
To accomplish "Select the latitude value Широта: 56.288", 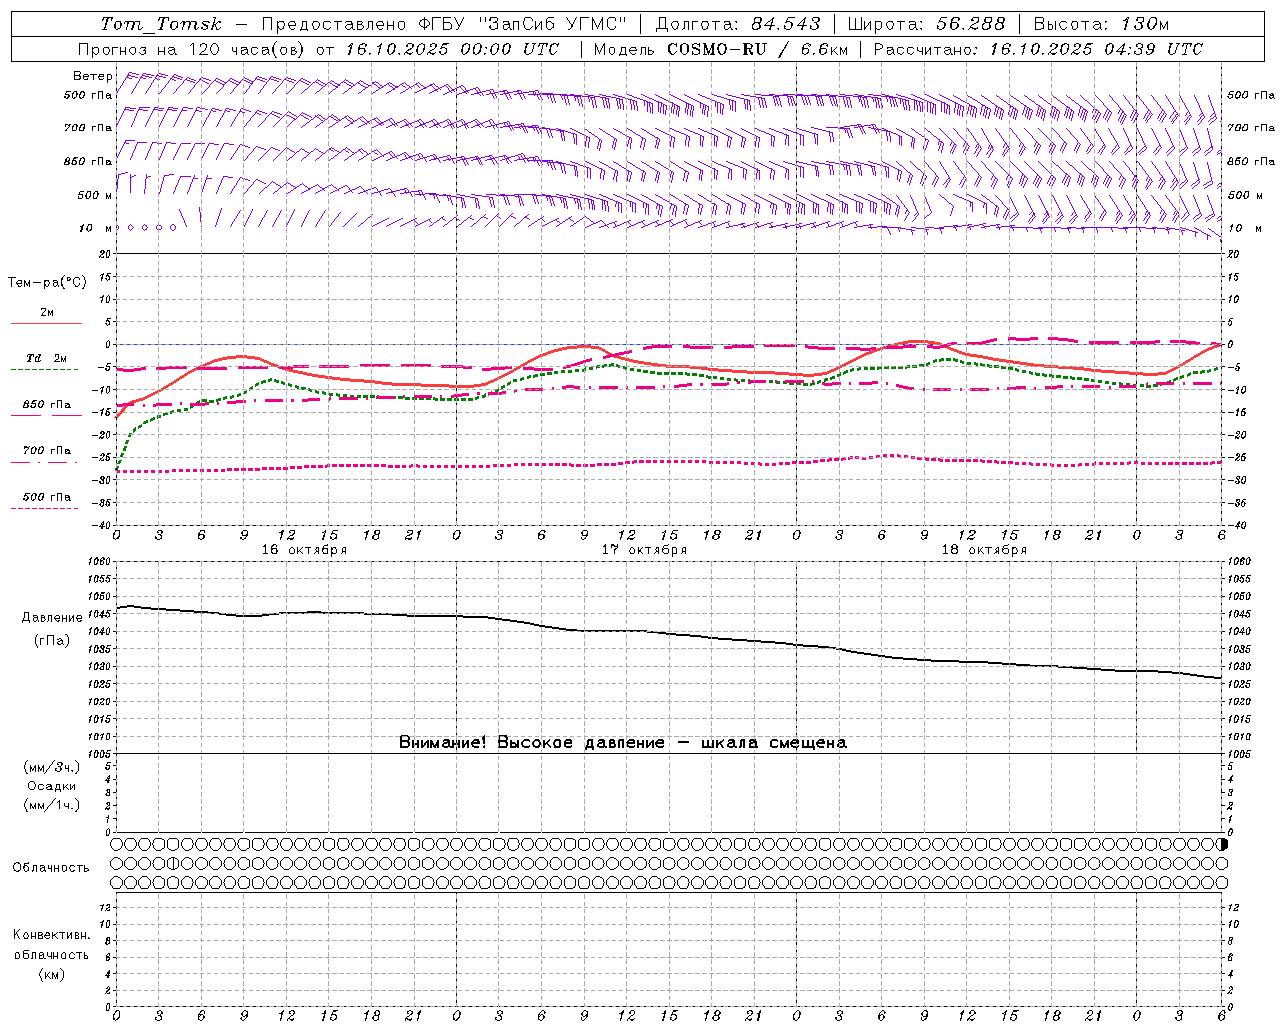I will tap(926, 24).
